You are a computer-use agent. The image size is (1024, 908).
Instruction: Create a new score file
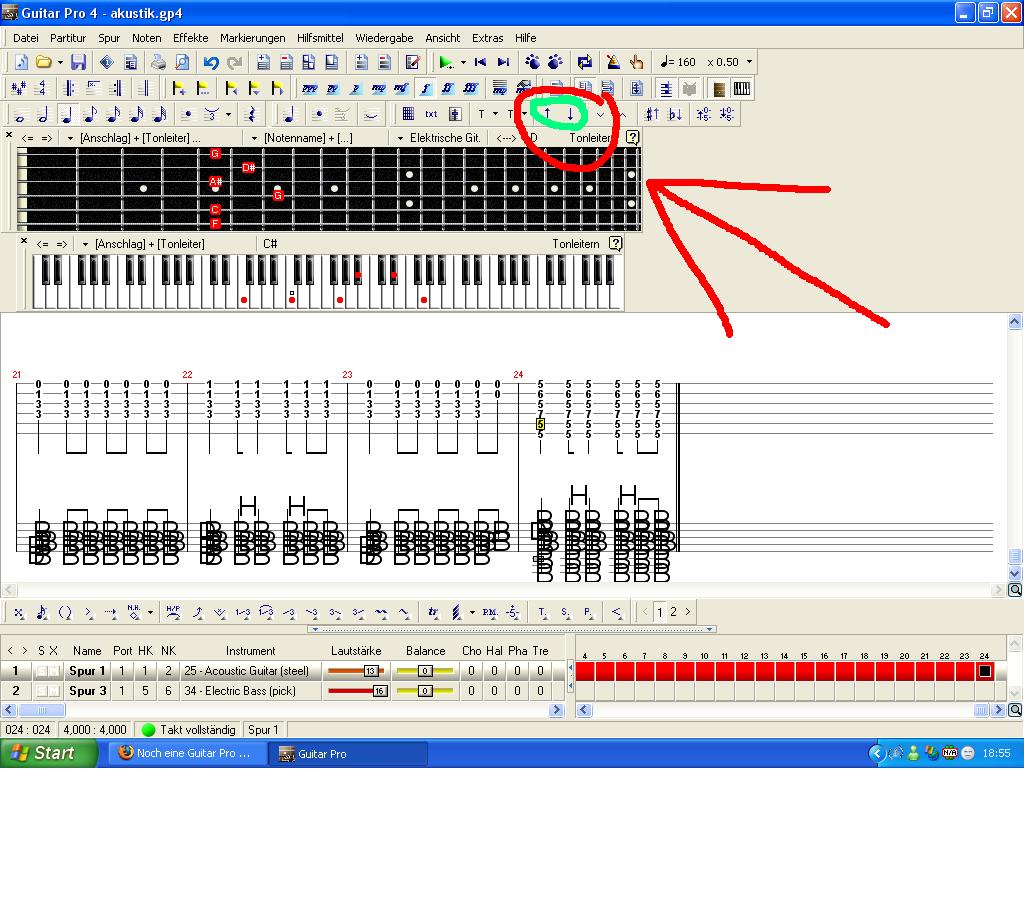21,62
